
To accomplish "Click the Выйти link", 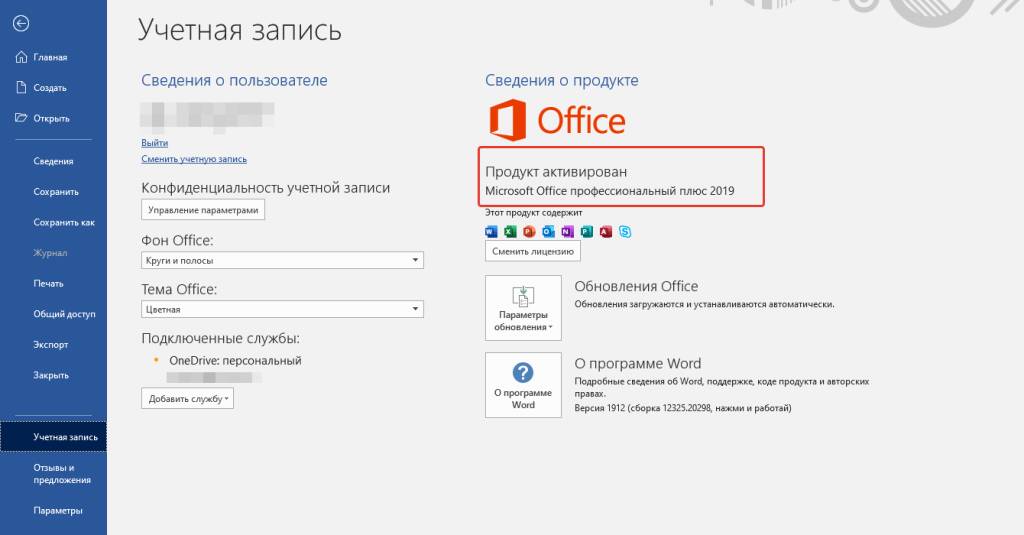I will pos(155,143).
